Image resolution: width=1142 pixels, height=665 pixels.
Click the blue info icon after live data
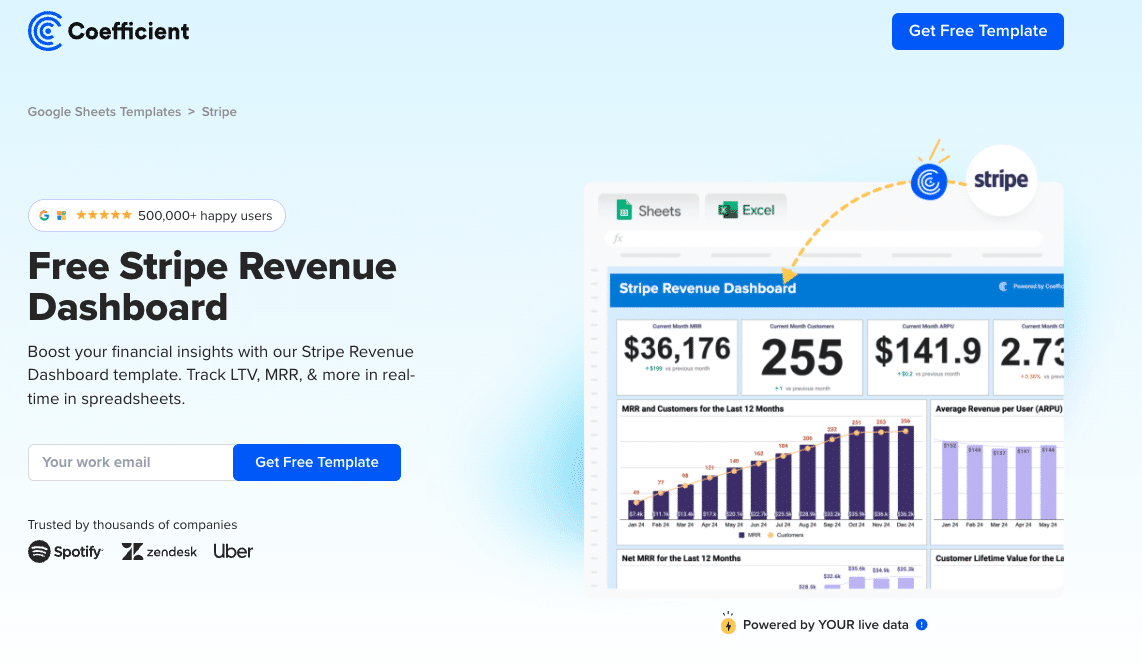point(921,624)
